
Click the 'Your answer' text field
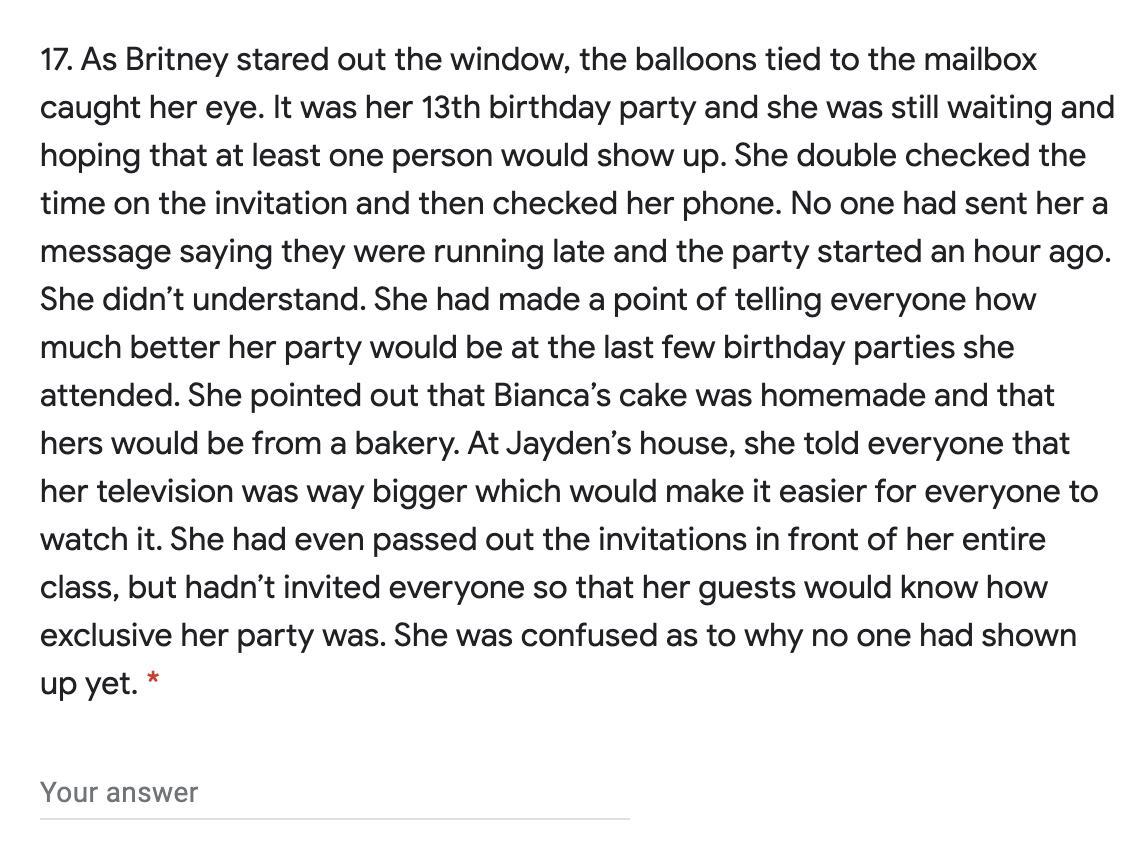tap(334, 792)
